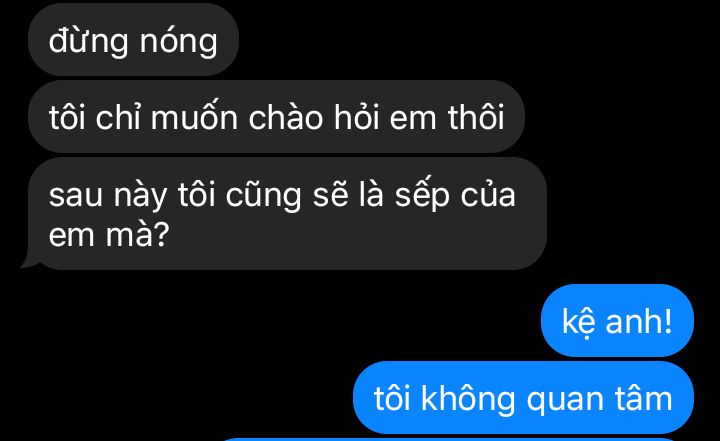Select the sent 'kệ anh!' bubble

coord(617,320)
